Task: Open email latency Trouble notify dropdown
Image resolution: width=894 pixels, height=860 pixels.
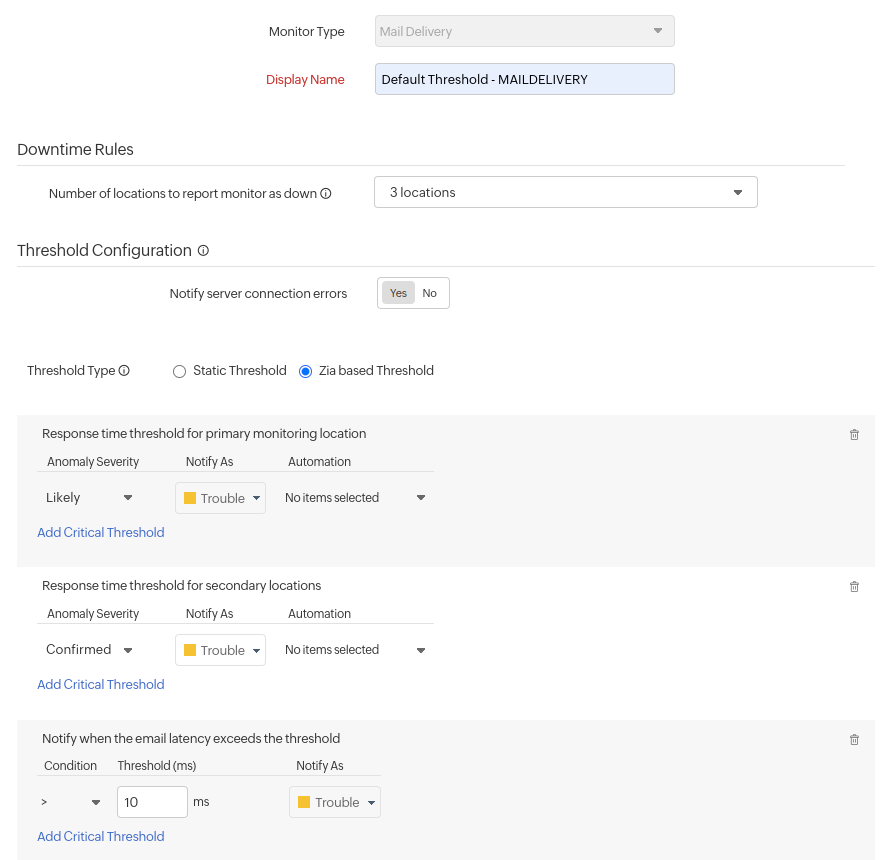Action: point(335,802)
